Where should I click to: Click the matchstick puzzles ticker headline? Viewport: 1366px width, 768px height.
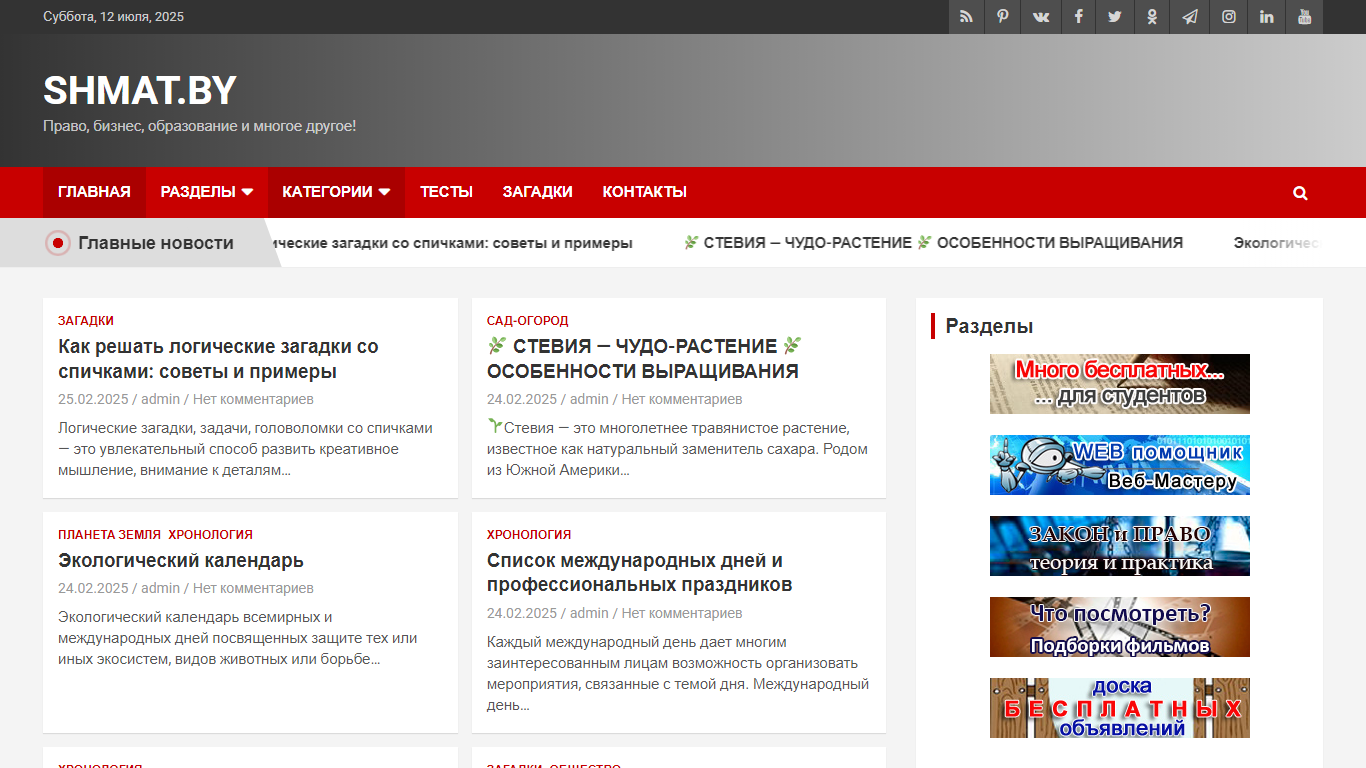[x=452, y=243]
